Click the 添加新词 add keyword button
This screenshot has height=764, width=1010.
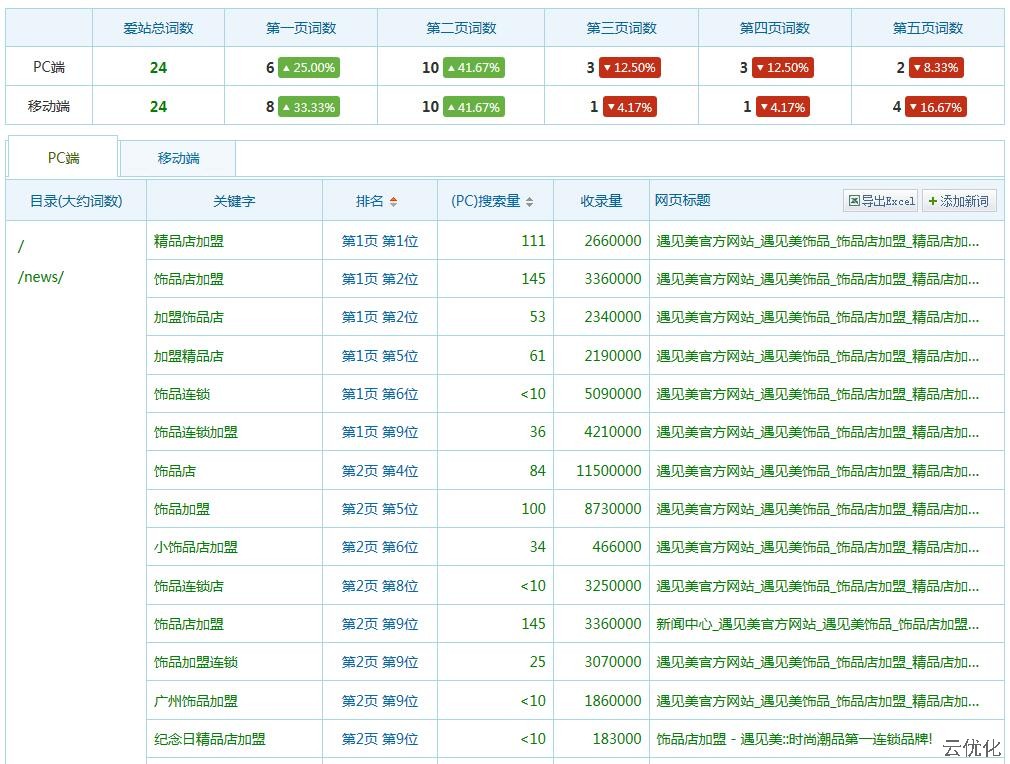(x=958, y=201)
